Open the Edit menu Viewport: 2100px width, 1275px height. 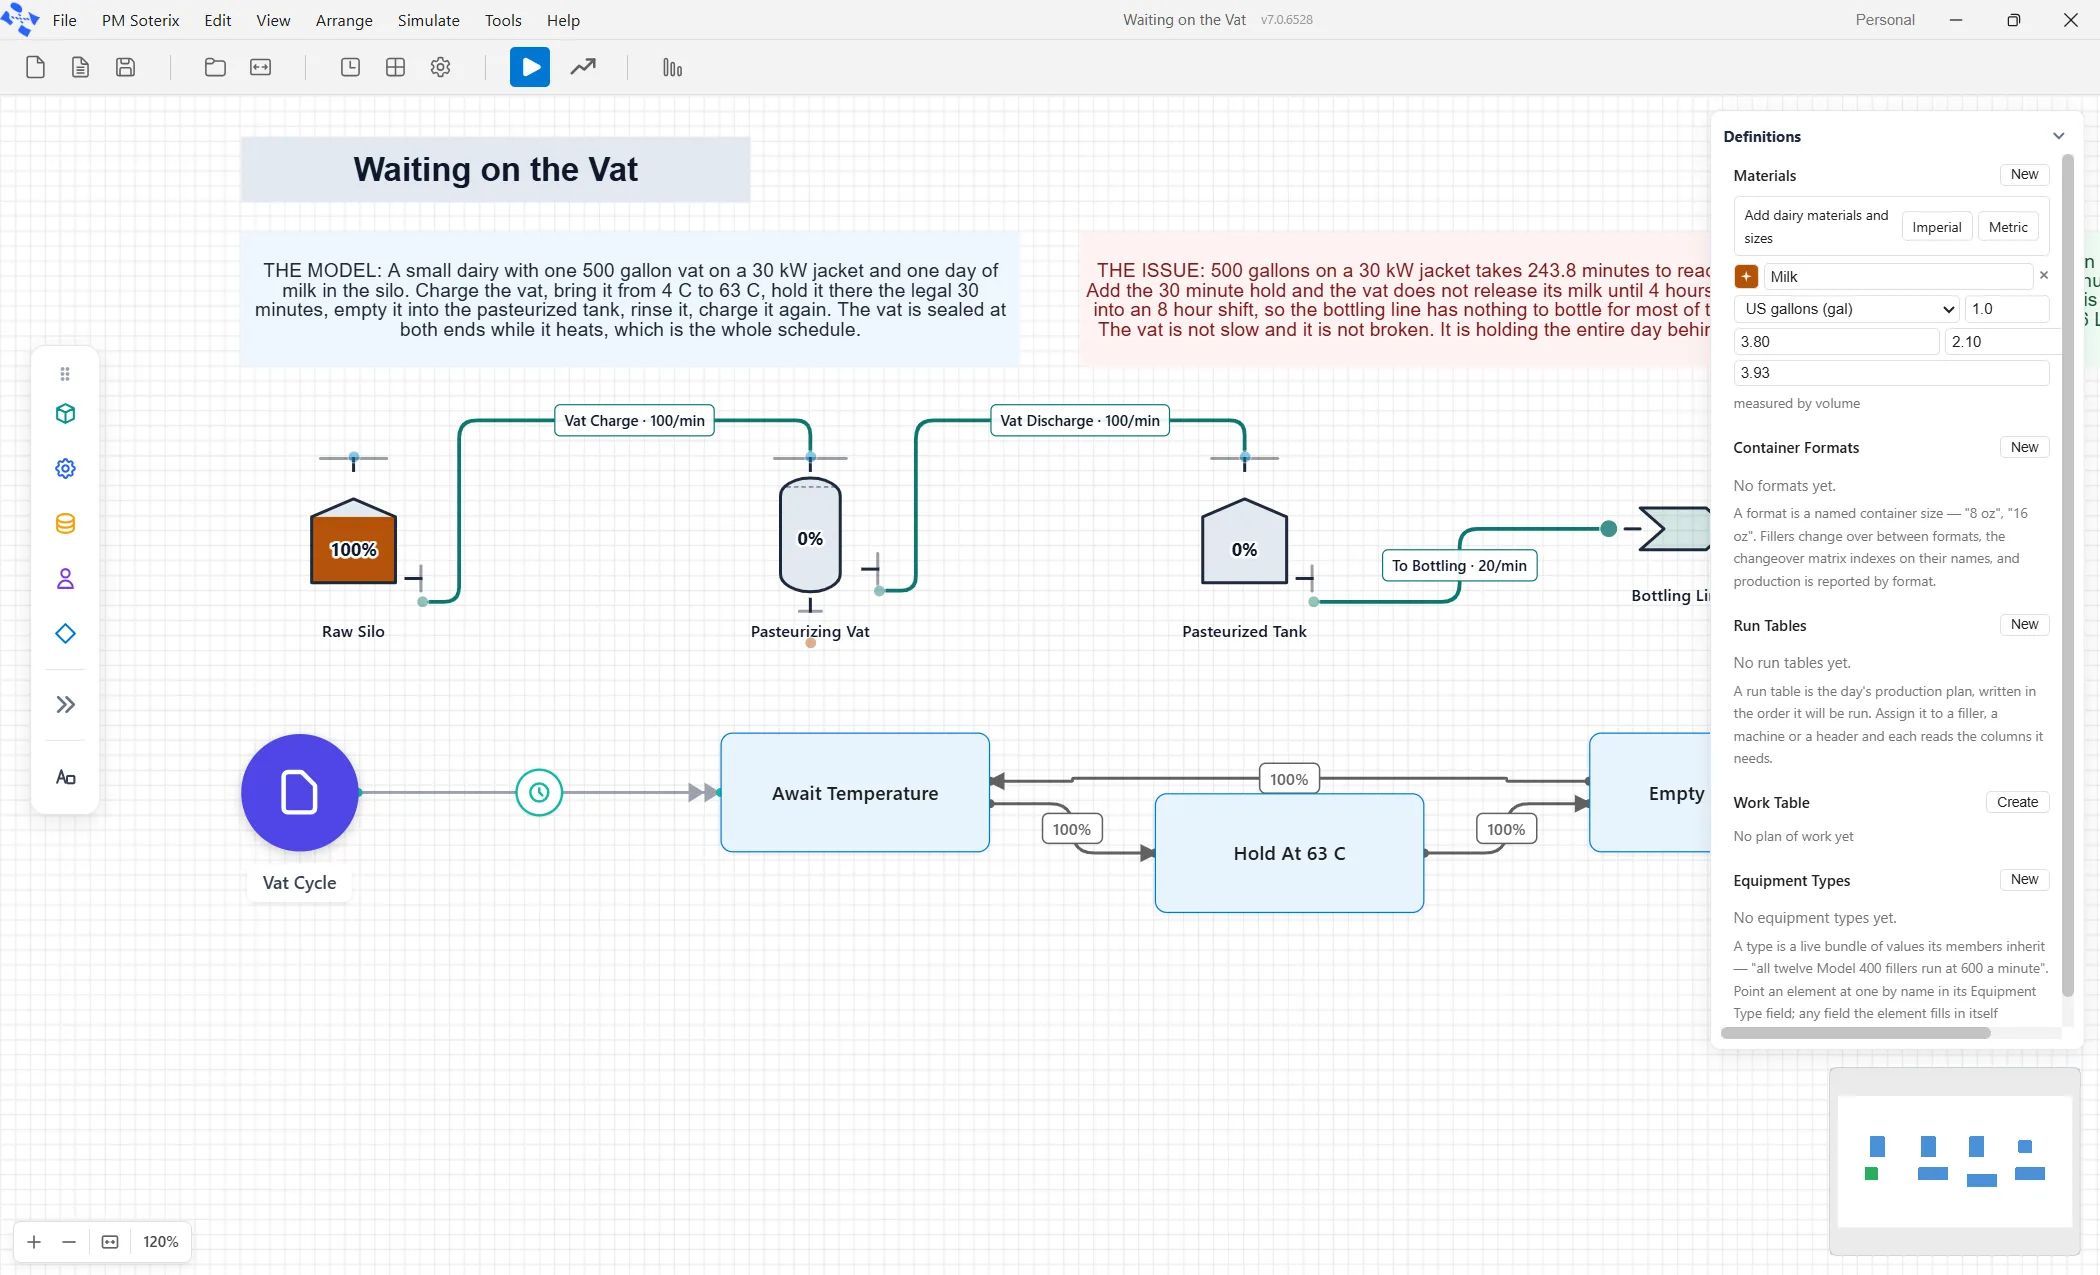click(217, 20)
